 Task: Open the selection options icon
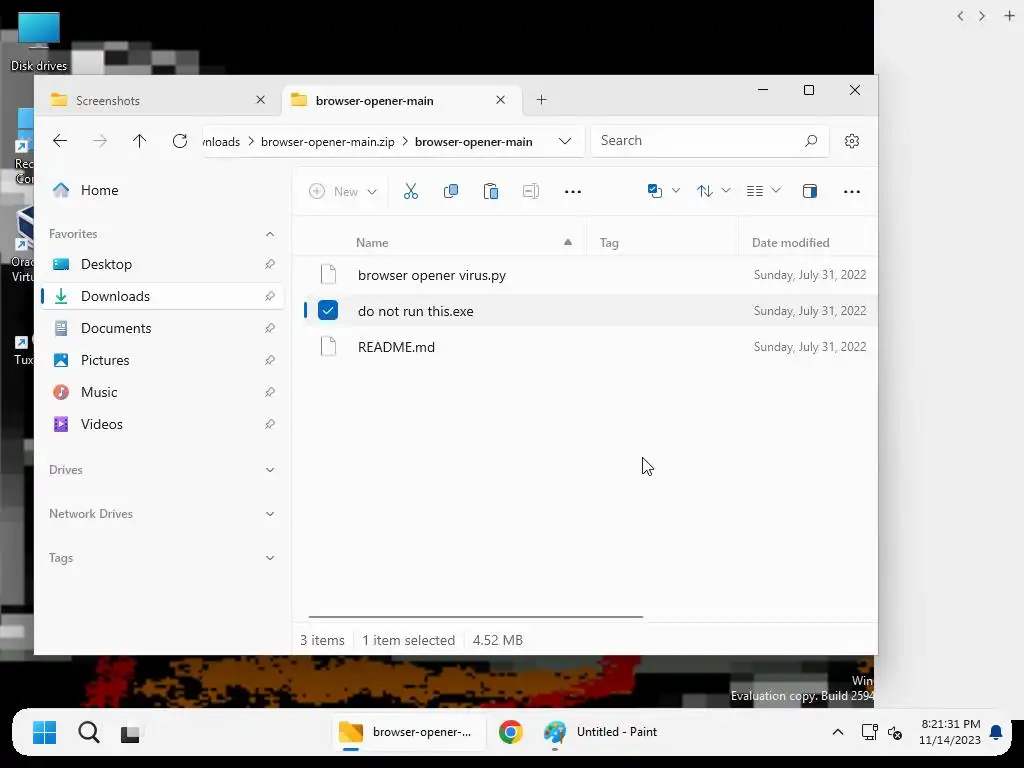[655, 191]
